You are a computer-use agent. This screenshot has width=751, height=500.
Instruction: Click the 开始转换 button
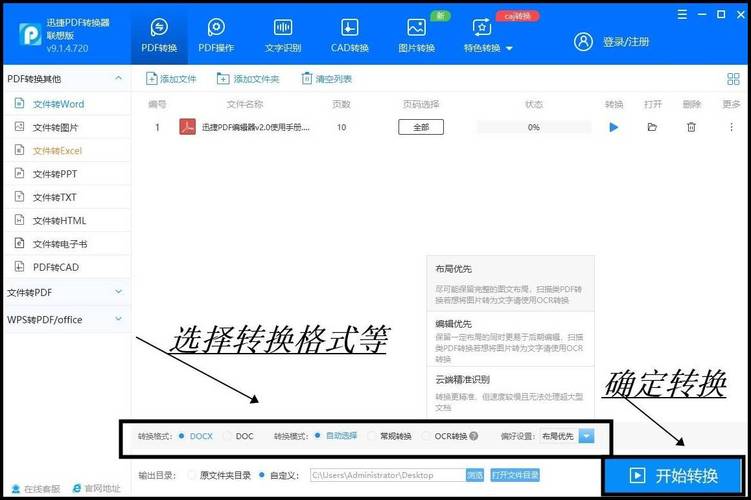pyautogui.click(x=673, y=475)
